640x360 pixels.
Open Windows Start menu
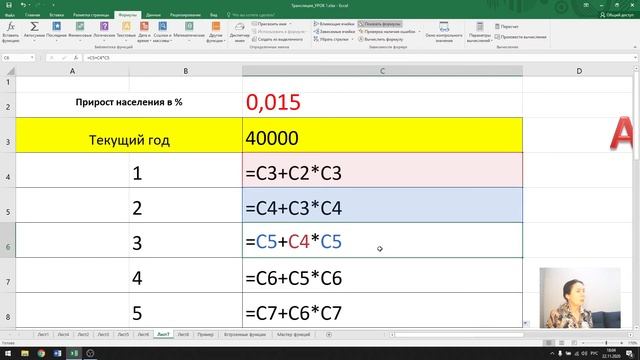(8, 353)
